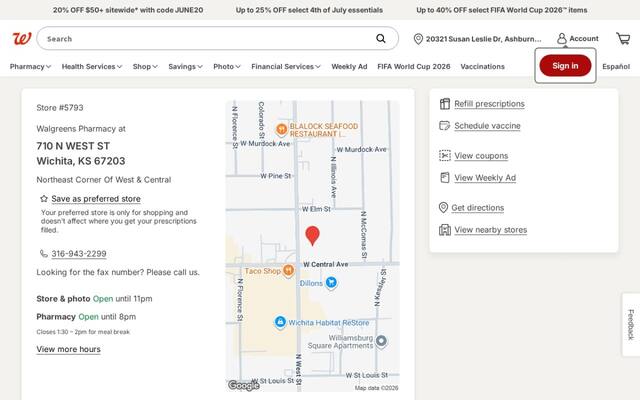Click 4th of July essentials promo
Screen dimensions: 640x400
click(309, 10)
